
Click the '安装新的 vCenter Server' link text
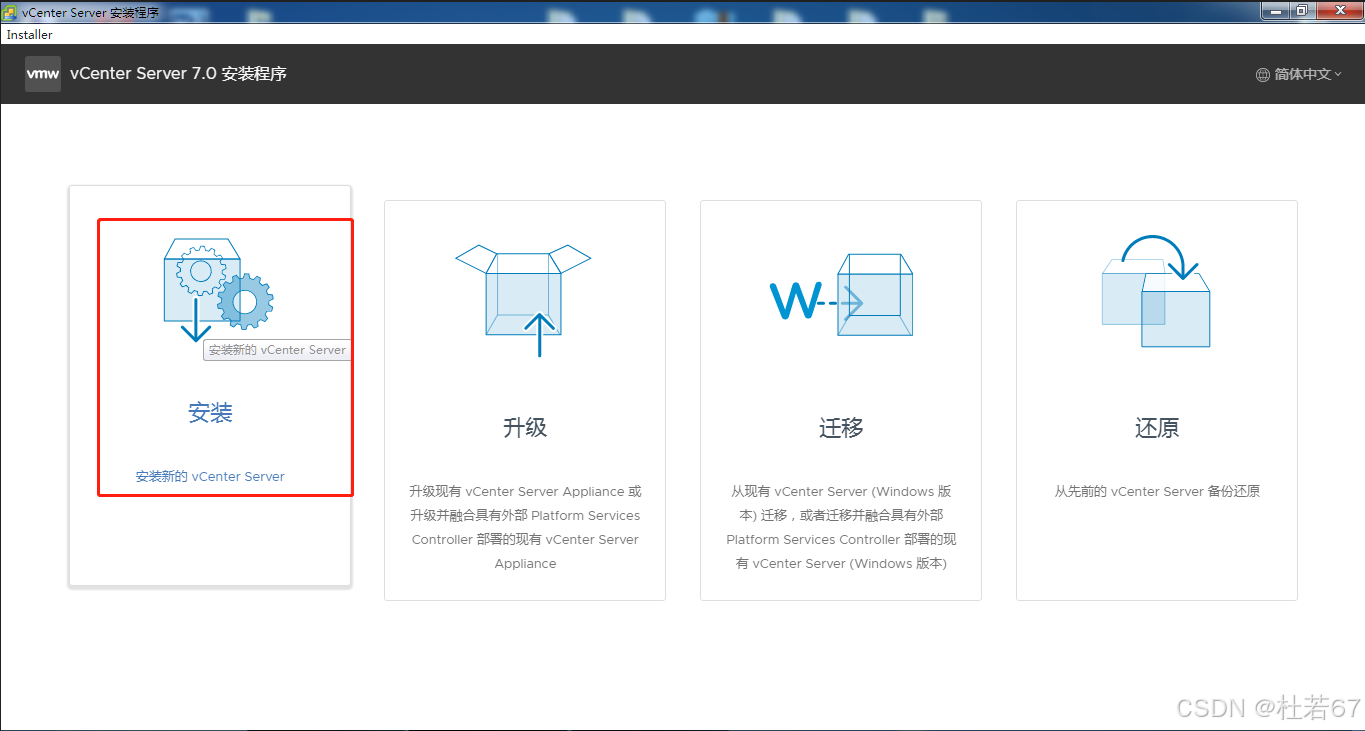tap(210, 476)
